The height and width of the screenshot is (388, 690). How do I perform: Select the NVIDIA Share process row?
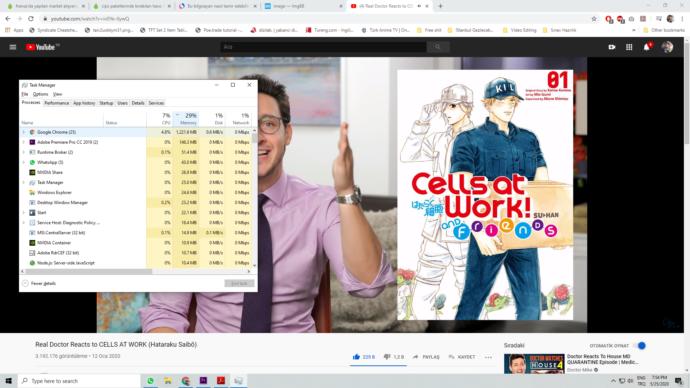pos(136,172)
